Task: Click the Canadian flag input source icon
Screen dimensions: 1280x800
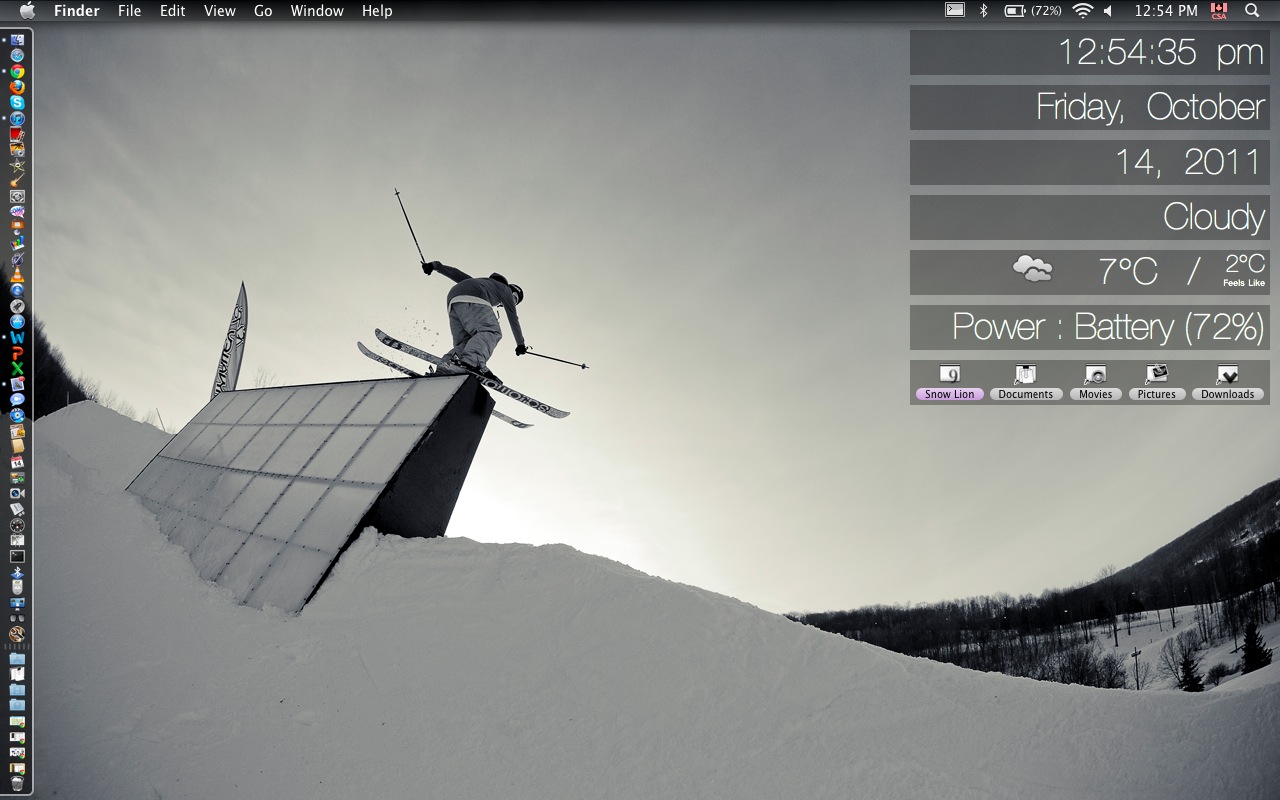Action: pyautogui.click(x=1218, y=11)
